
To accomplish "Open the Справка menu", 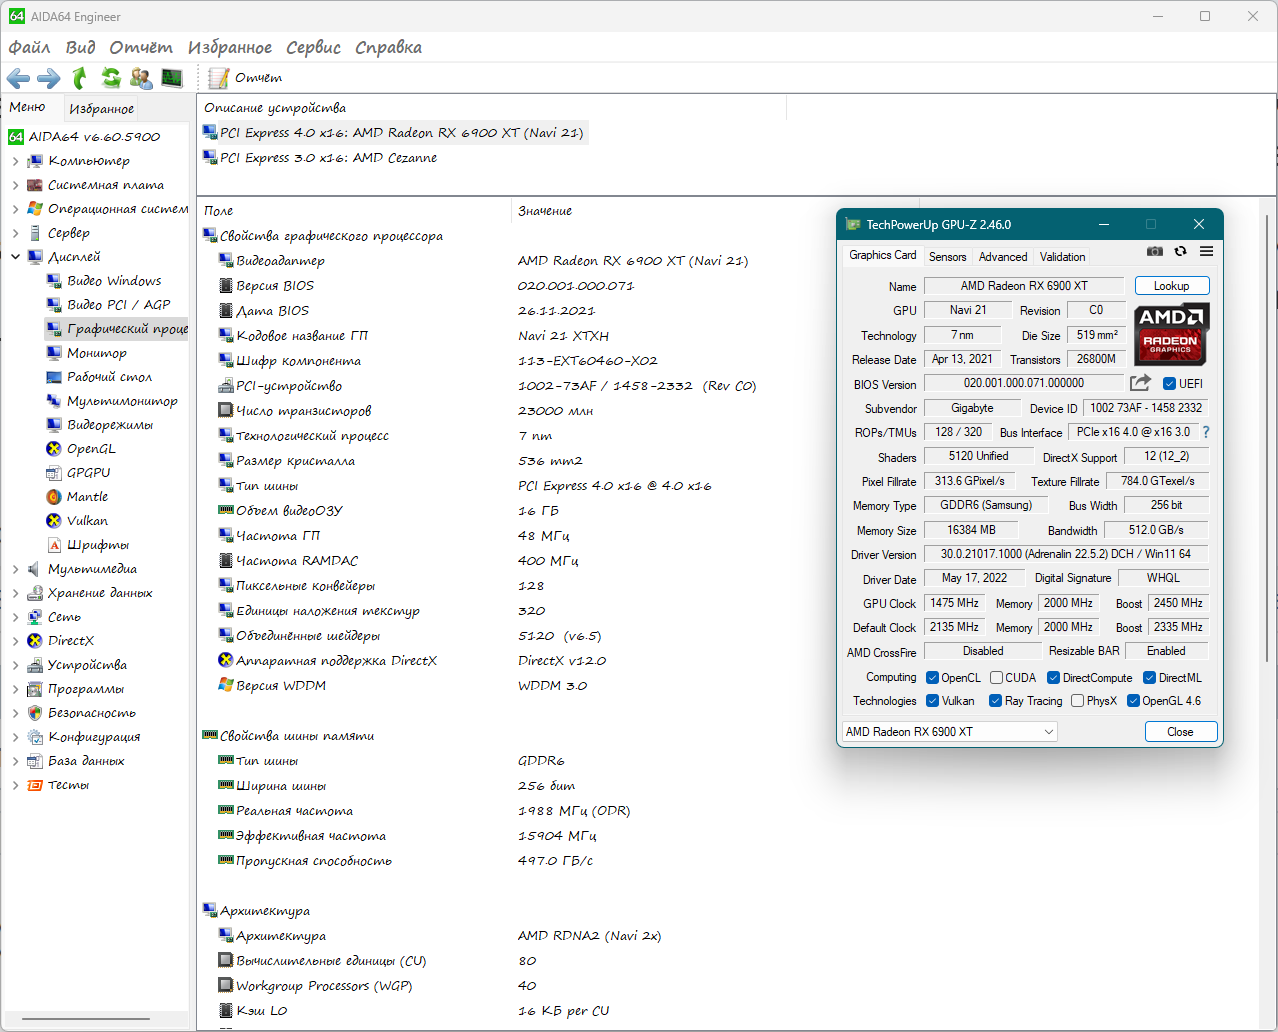I will pos(388,47).
